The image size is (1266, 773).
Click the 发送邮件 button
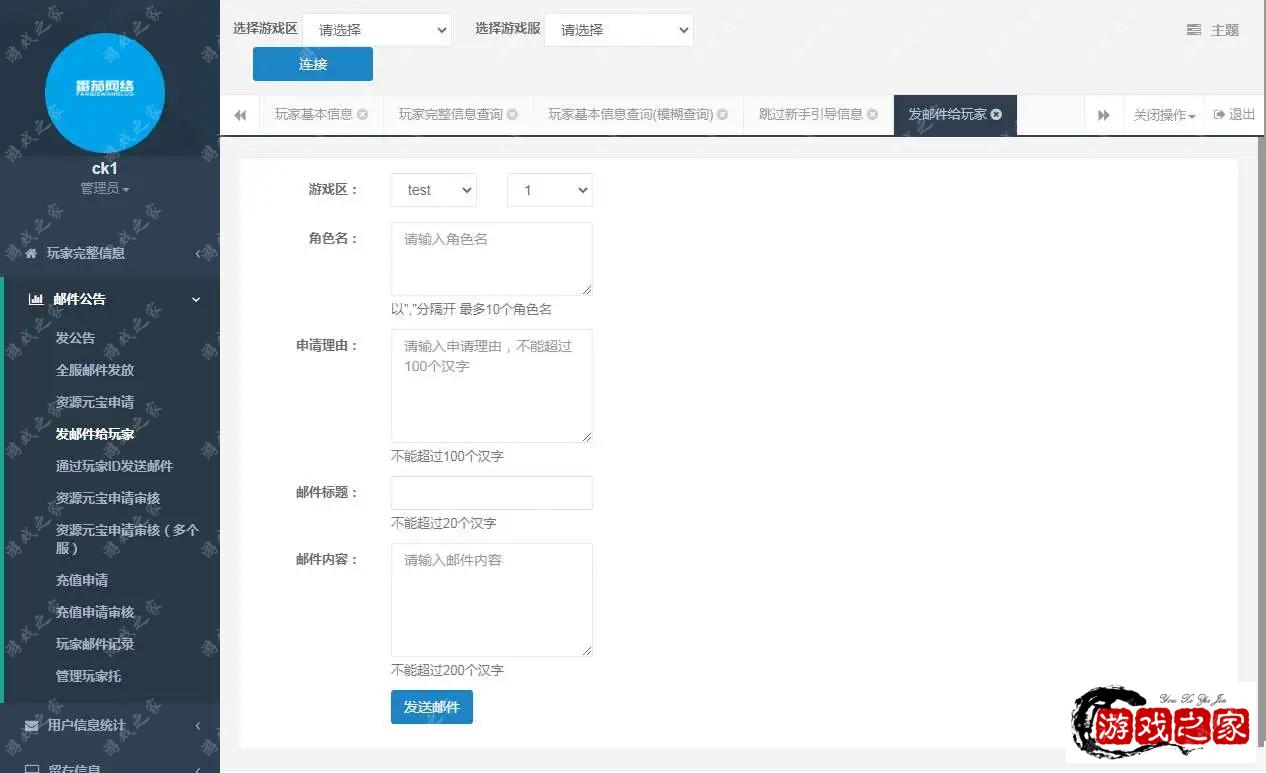[x=432, y=707]
